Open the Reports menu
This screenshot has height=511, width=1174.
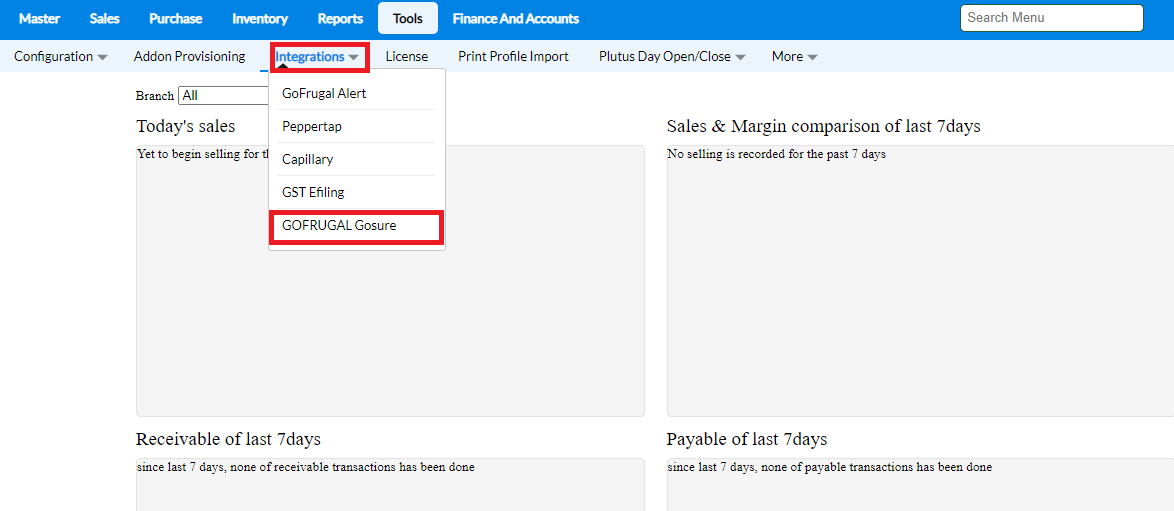click(340, 19)
